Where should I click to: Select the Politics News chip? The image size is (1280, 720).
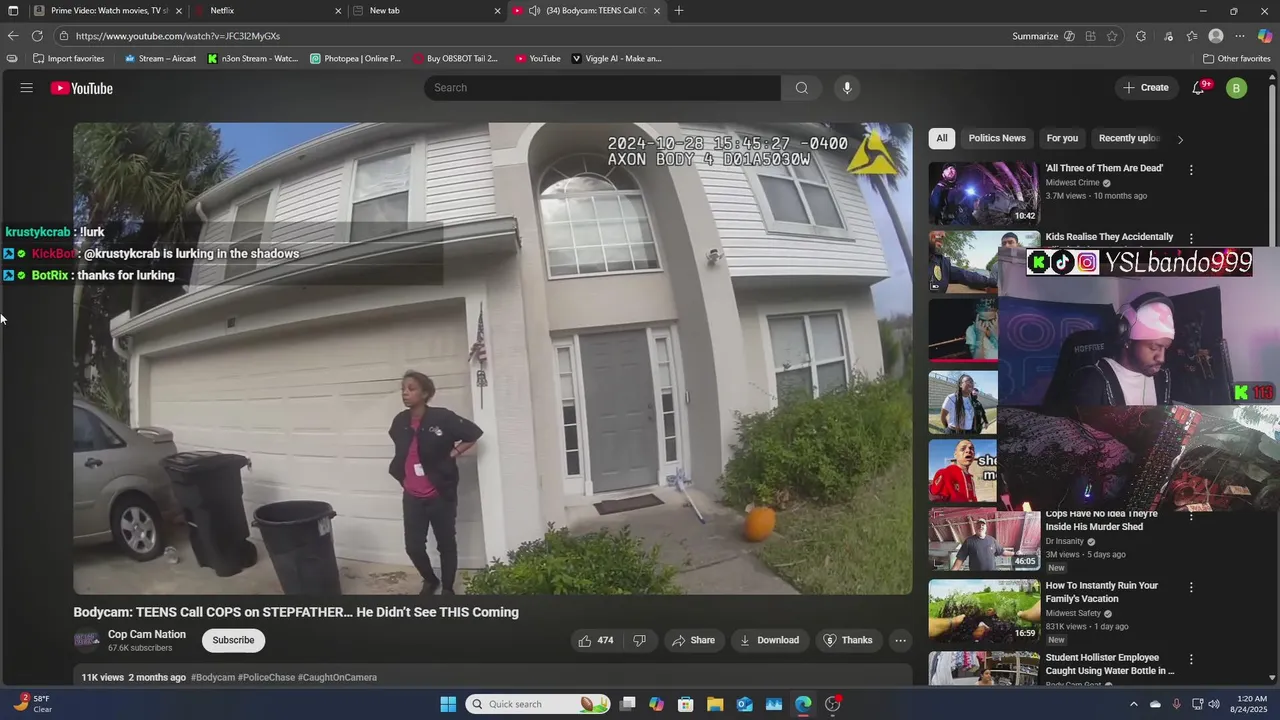tap(997, 138)
